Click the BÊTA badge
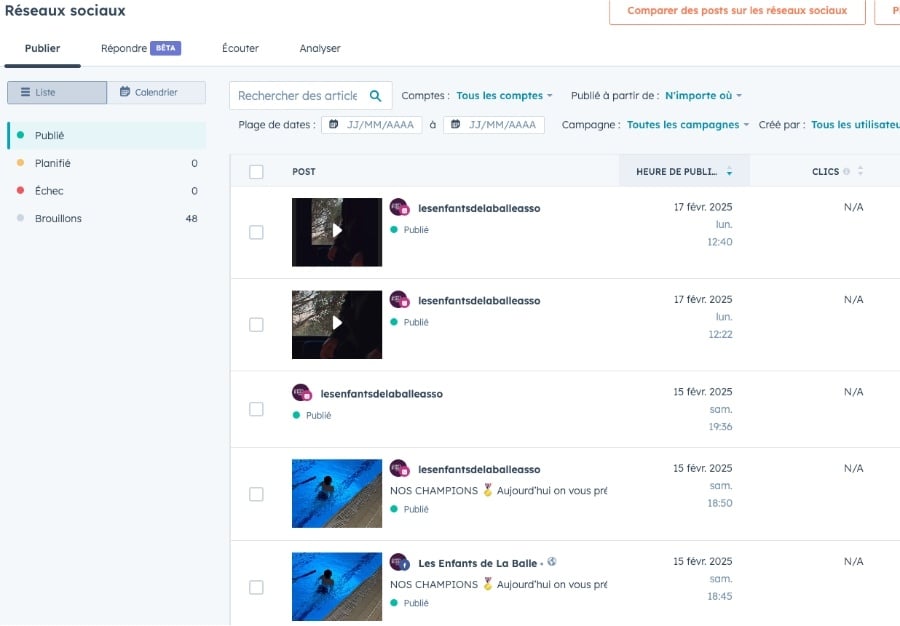Image resolution: width=900 pixels, height=626 pixels. click(x=165, y=48)
